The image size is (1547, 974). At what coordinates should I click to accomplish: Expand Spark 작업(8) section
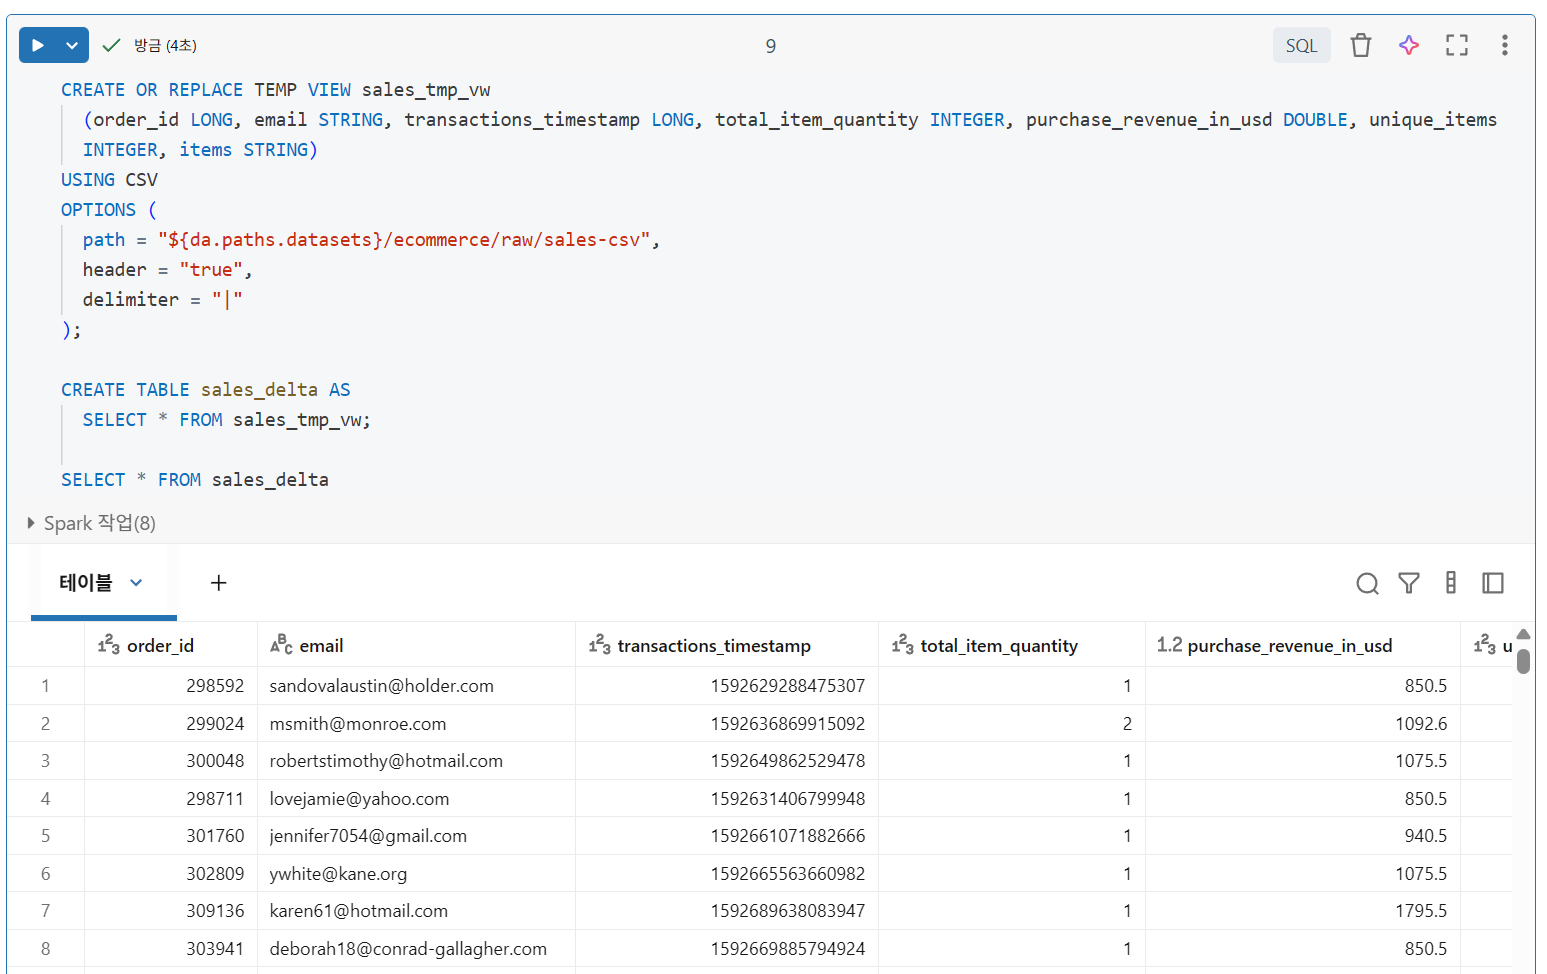tap(90, 523)
